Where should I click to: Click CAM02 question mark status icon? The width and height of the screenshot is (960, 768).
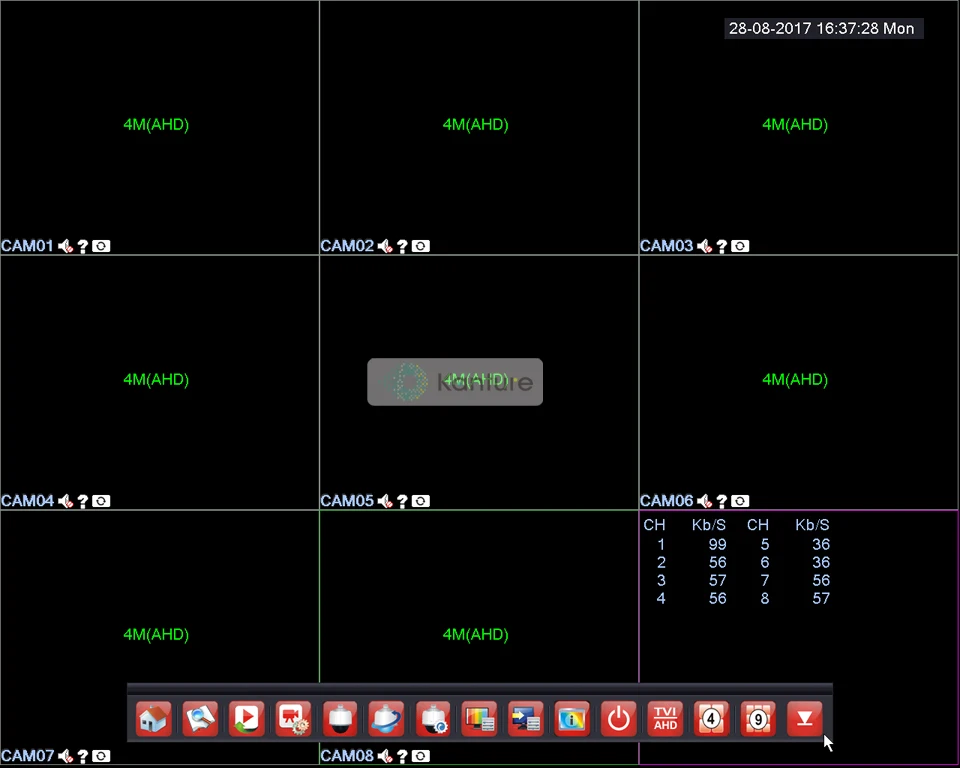click(402, 246)
